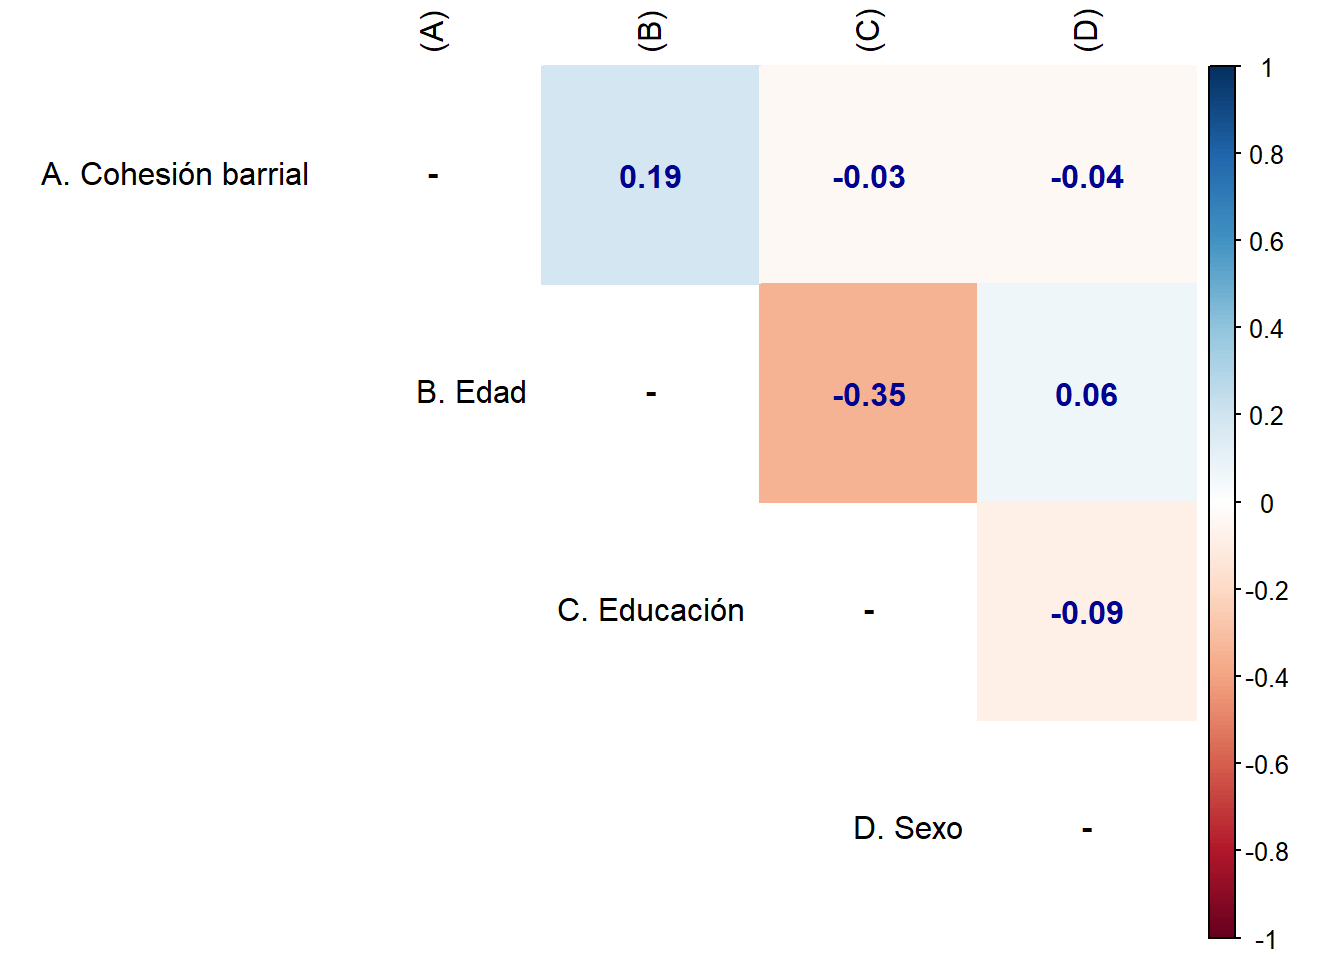Click the (B) column header
The image size is (1344, 960).
pyautogui.click(x=650, y=31)
